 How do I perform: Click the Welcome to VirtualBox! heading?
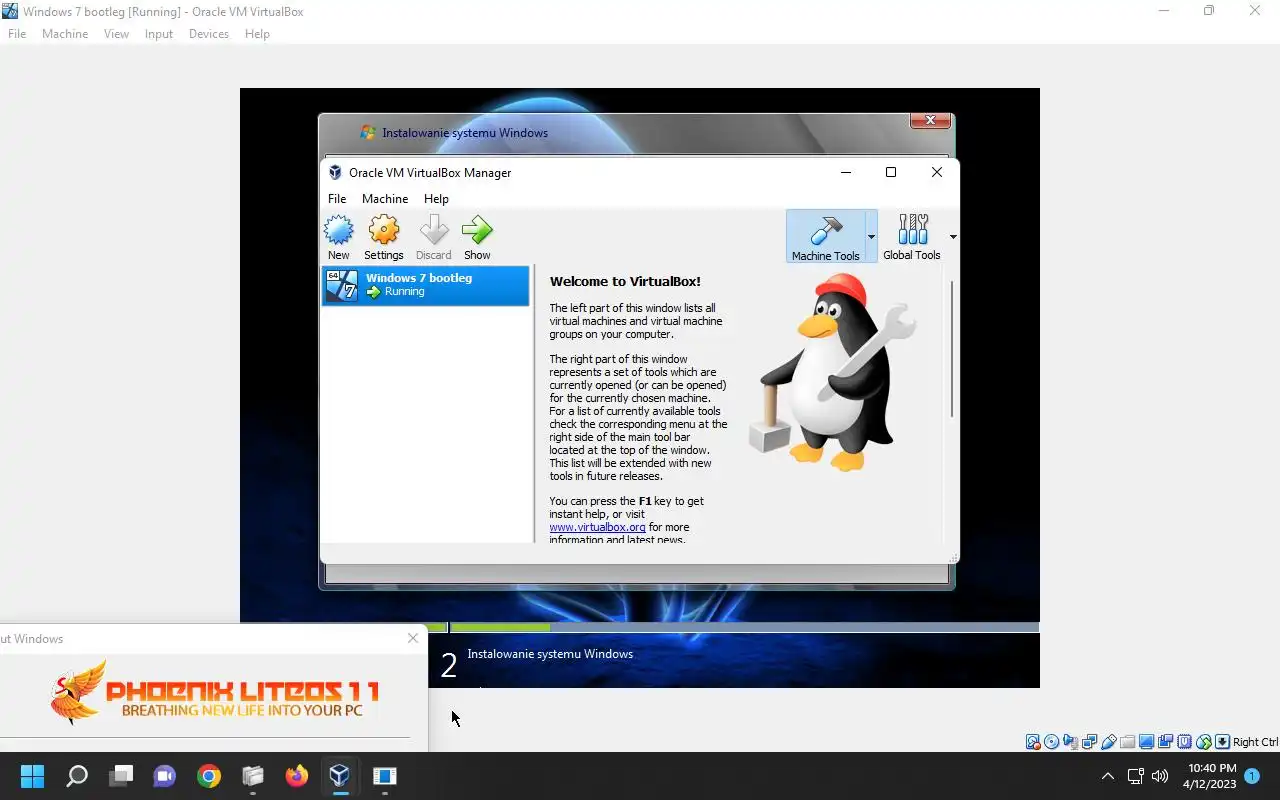click(625, 282)
